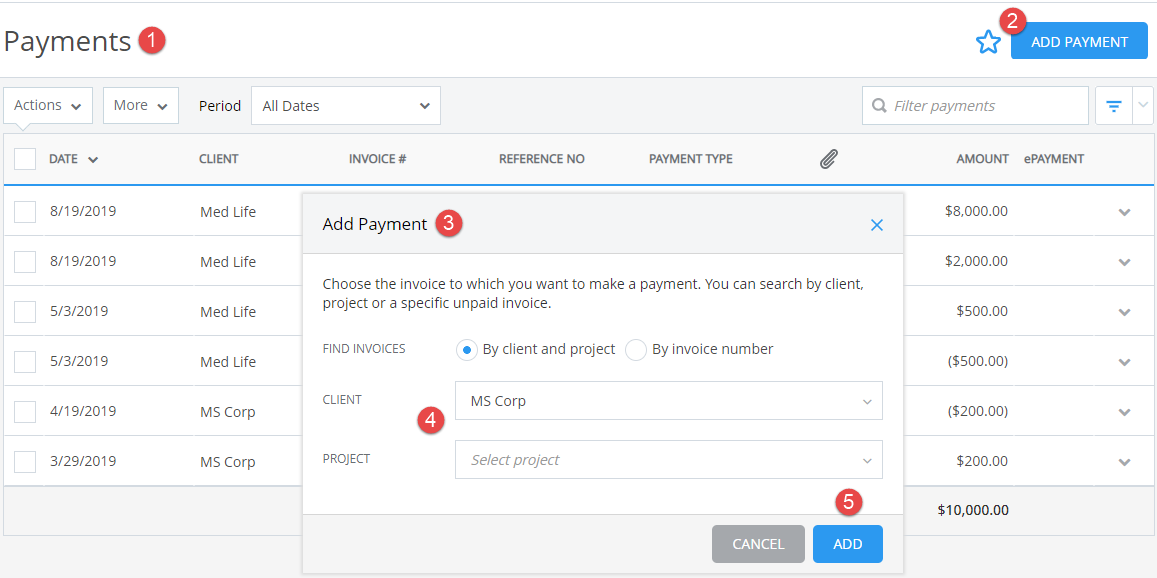Click CANCEL in the Add Payment dialog
This screenshot has height=578, width=1157.
point(757,544)
